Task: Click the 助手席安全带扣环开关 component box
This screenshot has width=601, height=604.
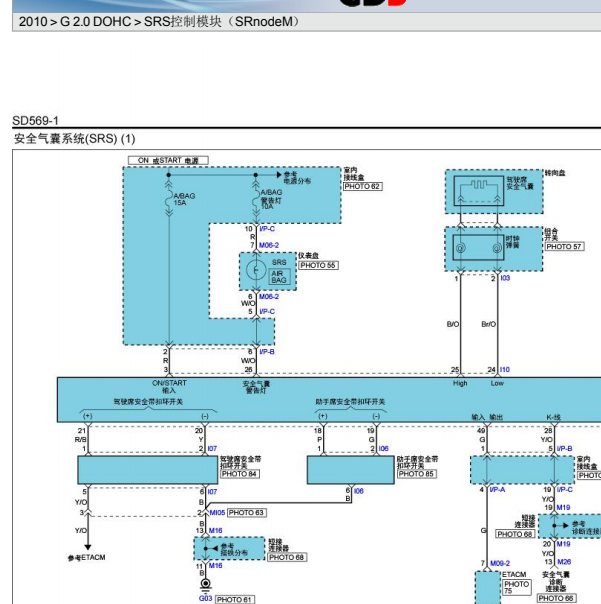Action: tap(351, 470)
